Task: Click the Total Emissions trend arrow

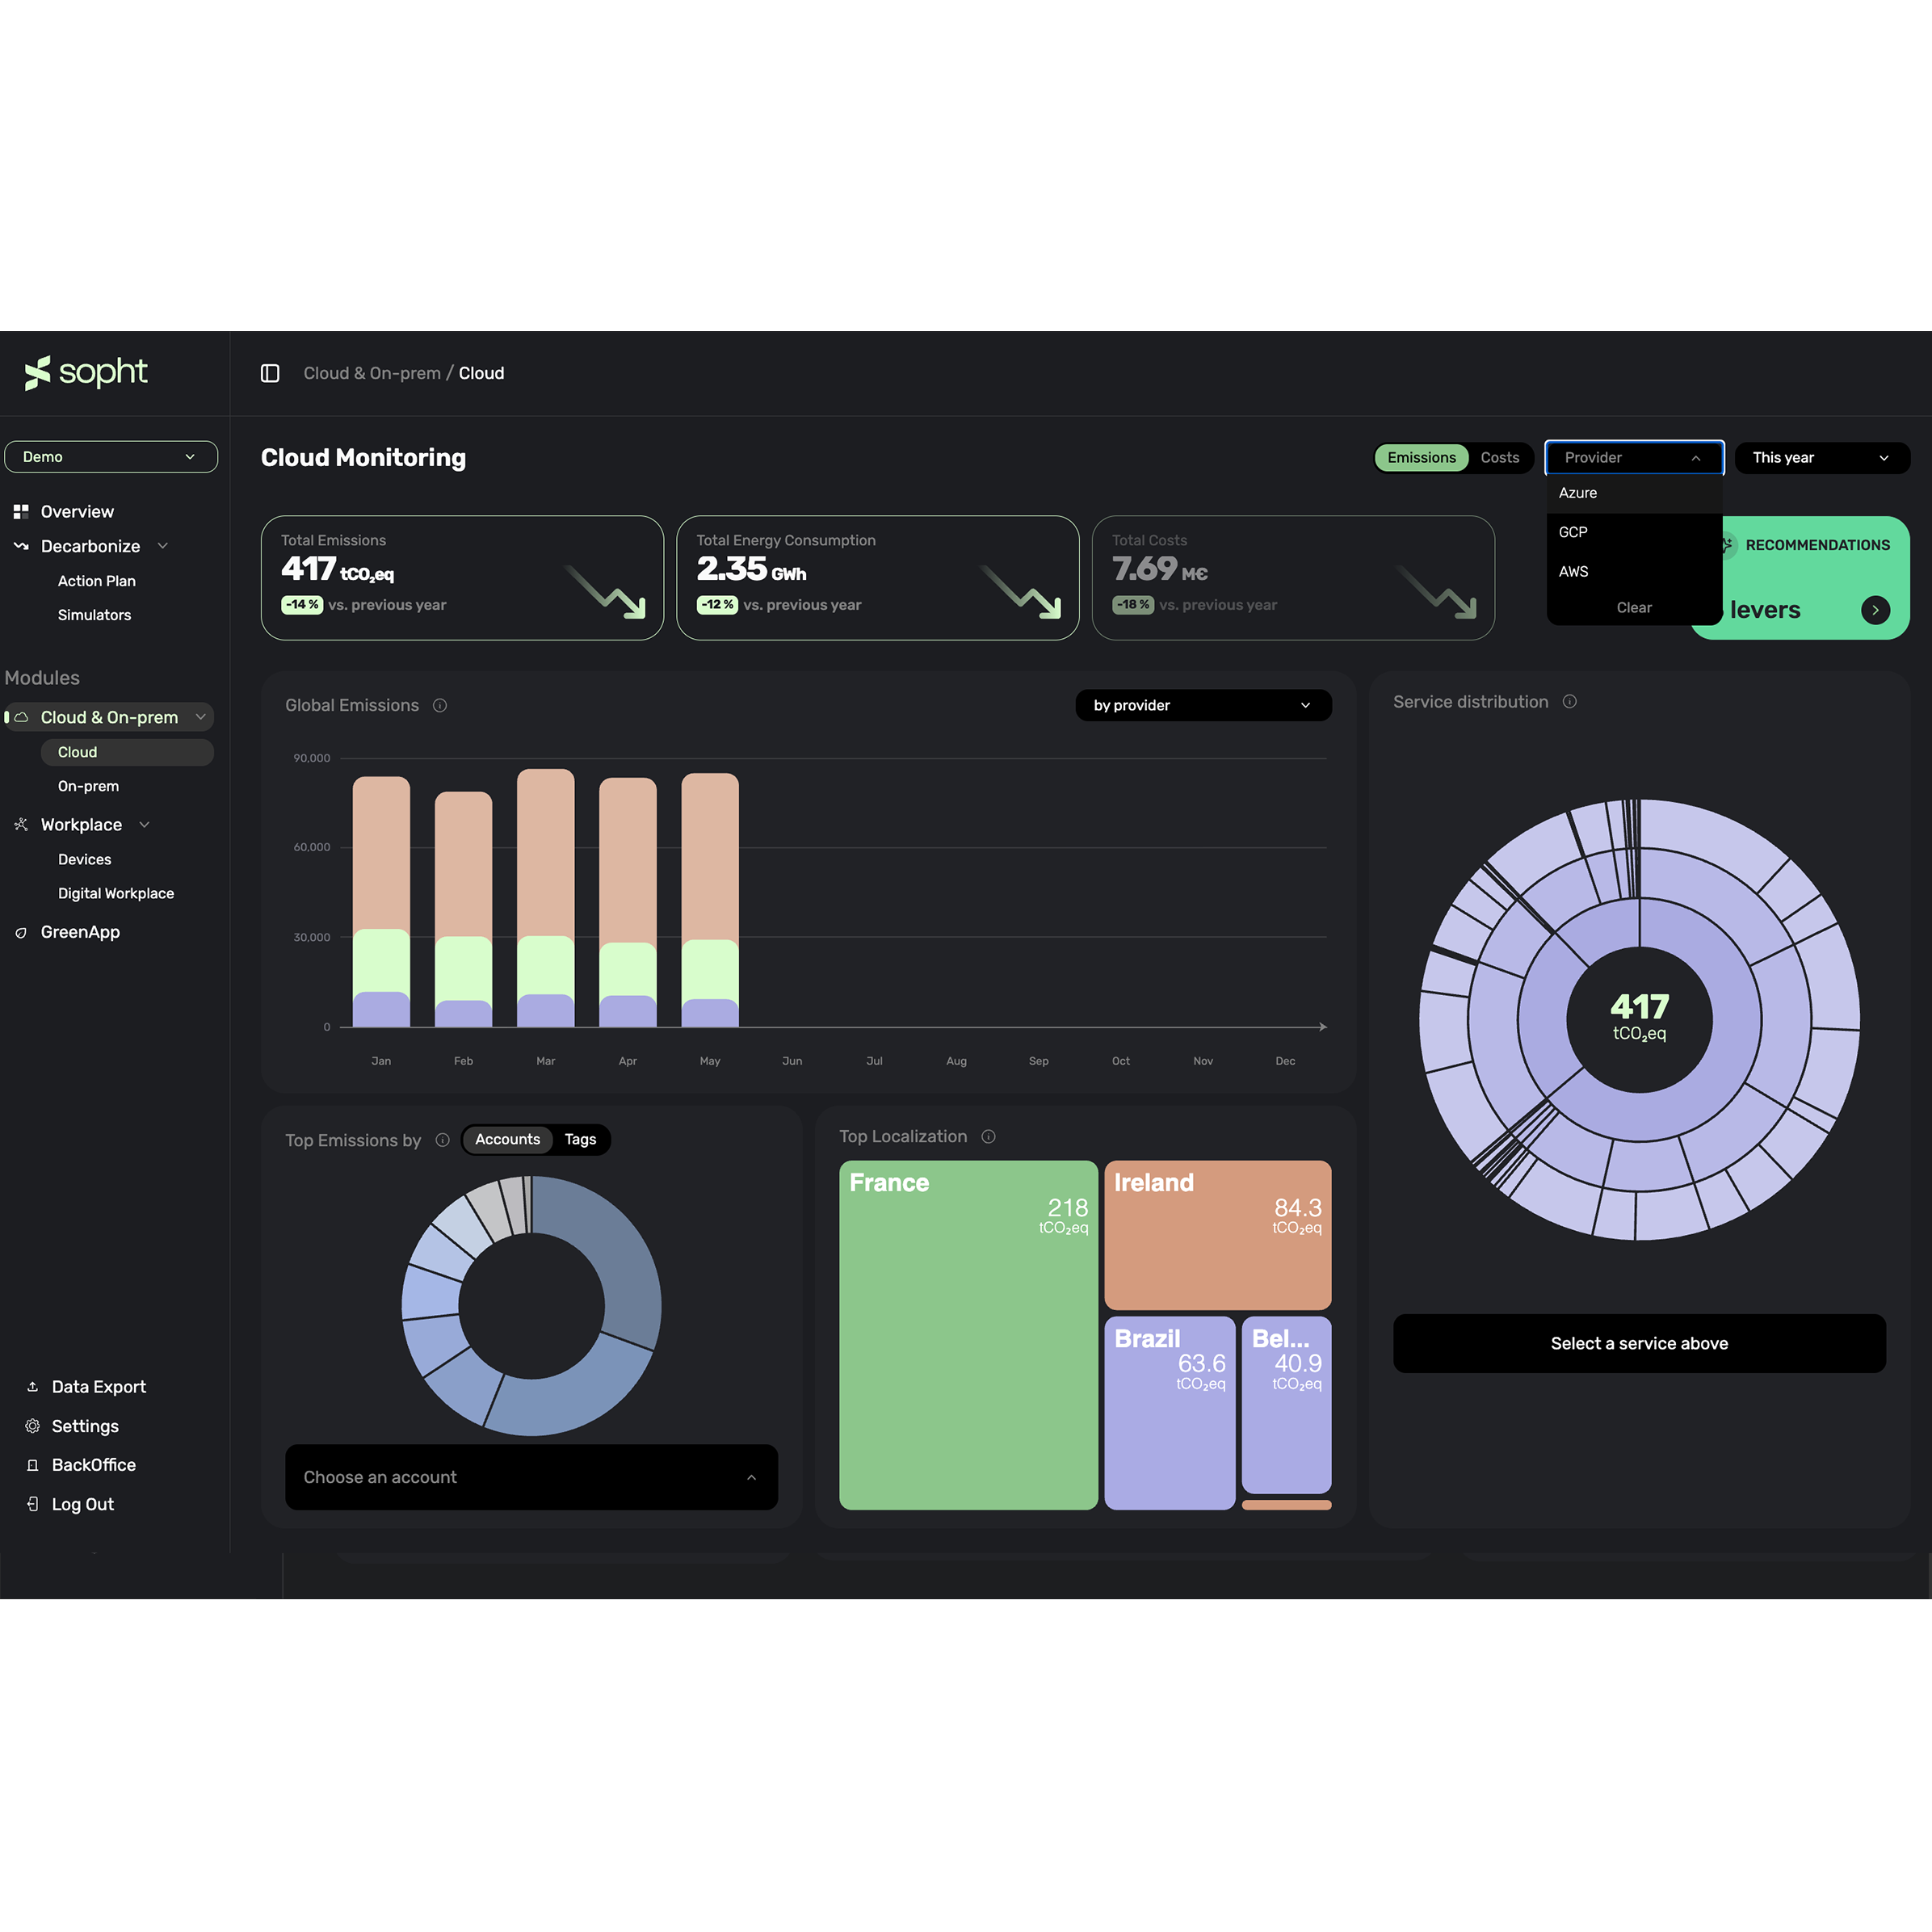Action: click(606, 592)
